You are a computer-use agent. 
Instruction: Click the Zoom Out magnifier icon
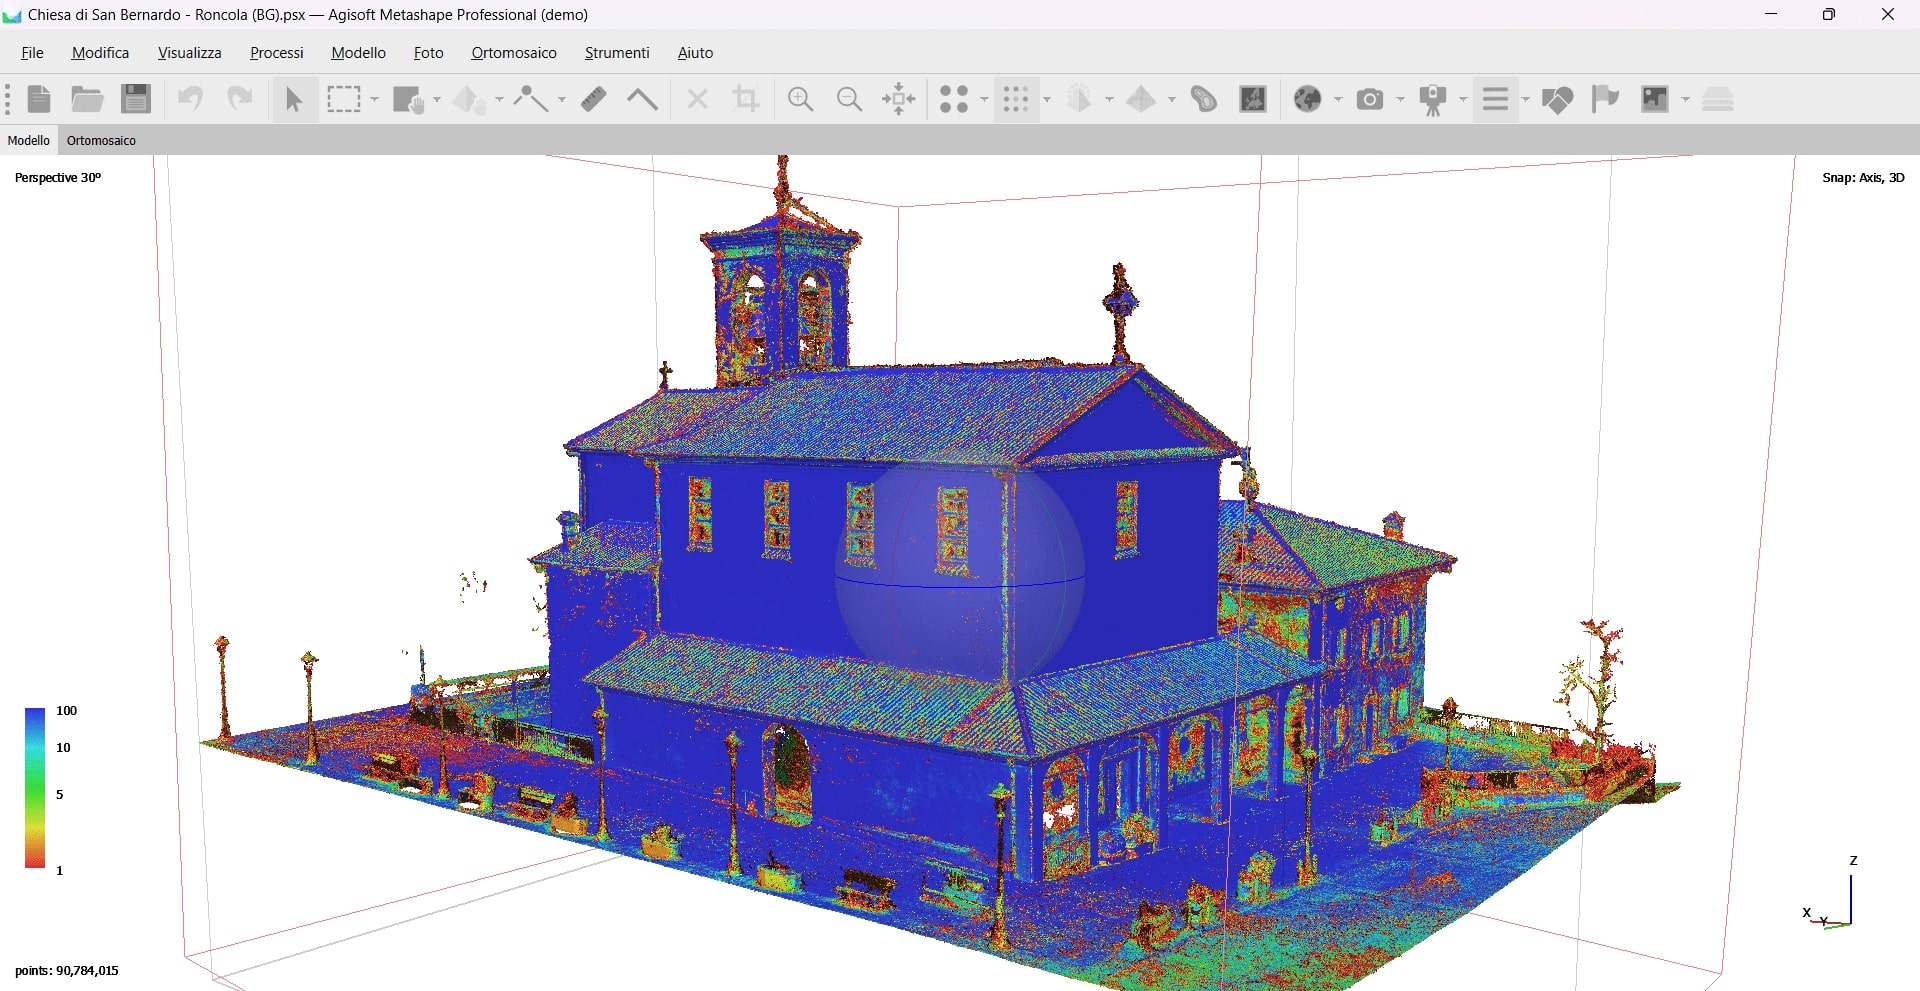pyautogui.click(x=849, y=99)
